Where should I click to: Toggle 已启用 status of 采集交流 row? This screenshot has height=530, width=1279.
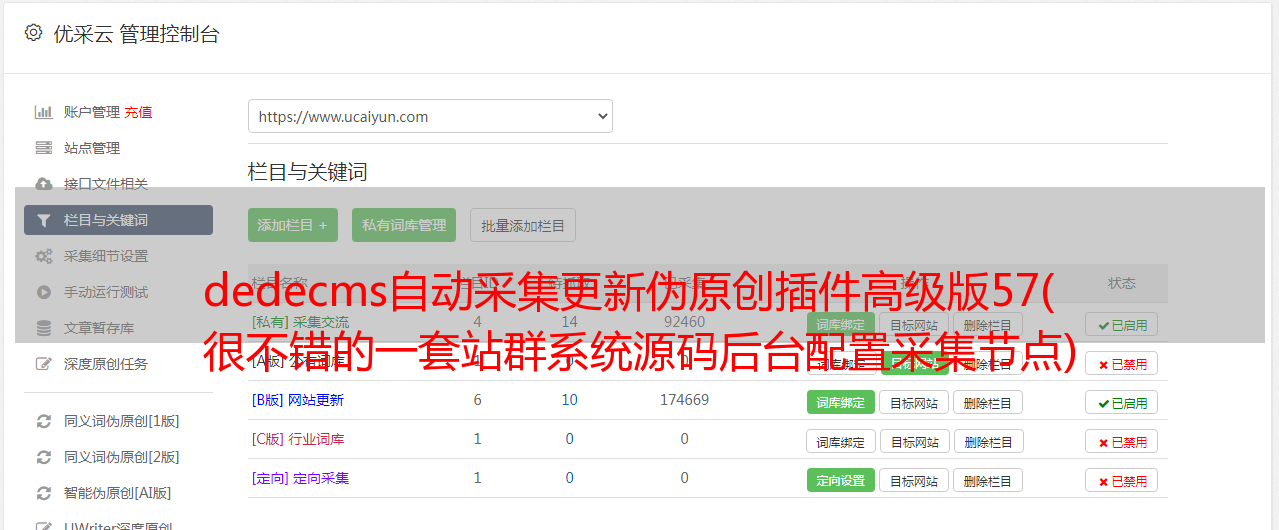[x=1122, y=325]
